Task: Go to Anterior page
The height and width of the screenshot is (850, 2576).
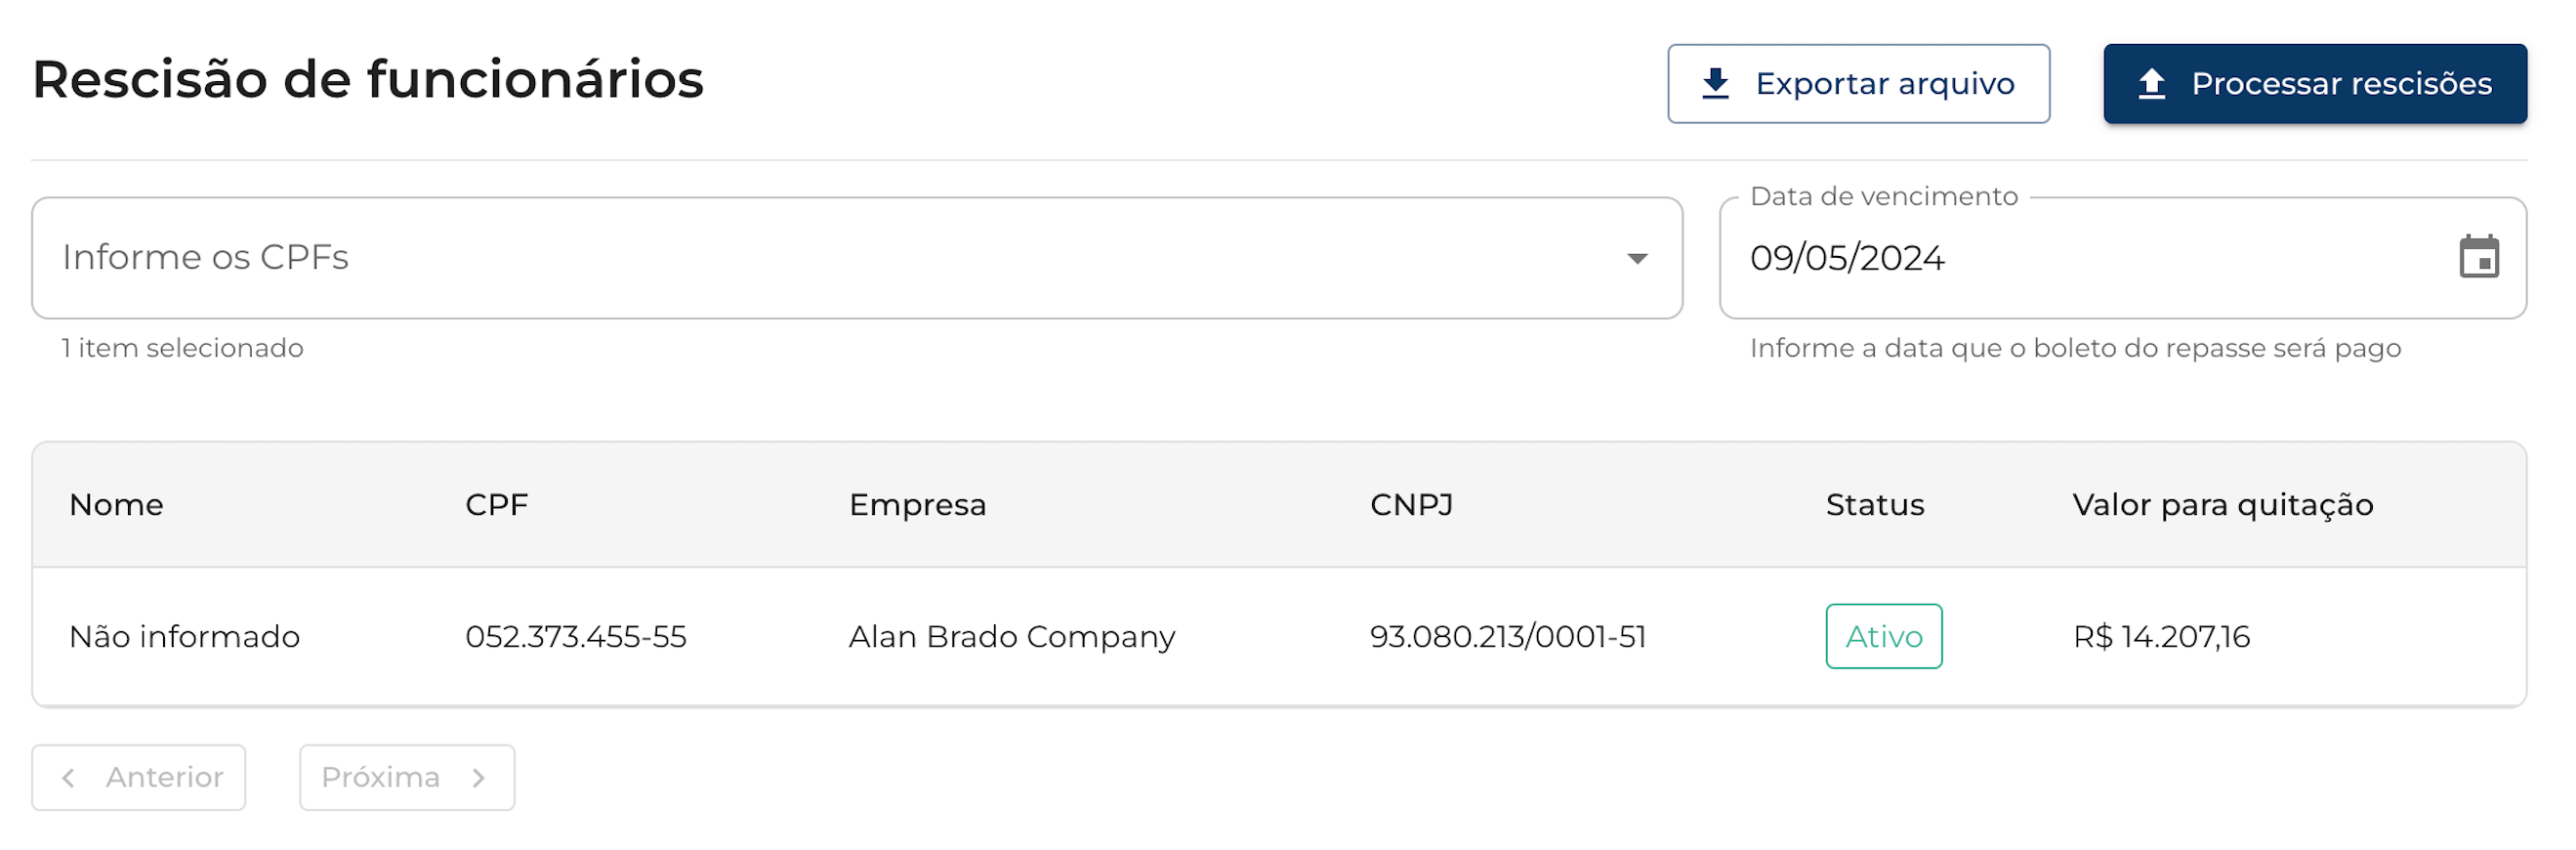Action: coord(139,777)
